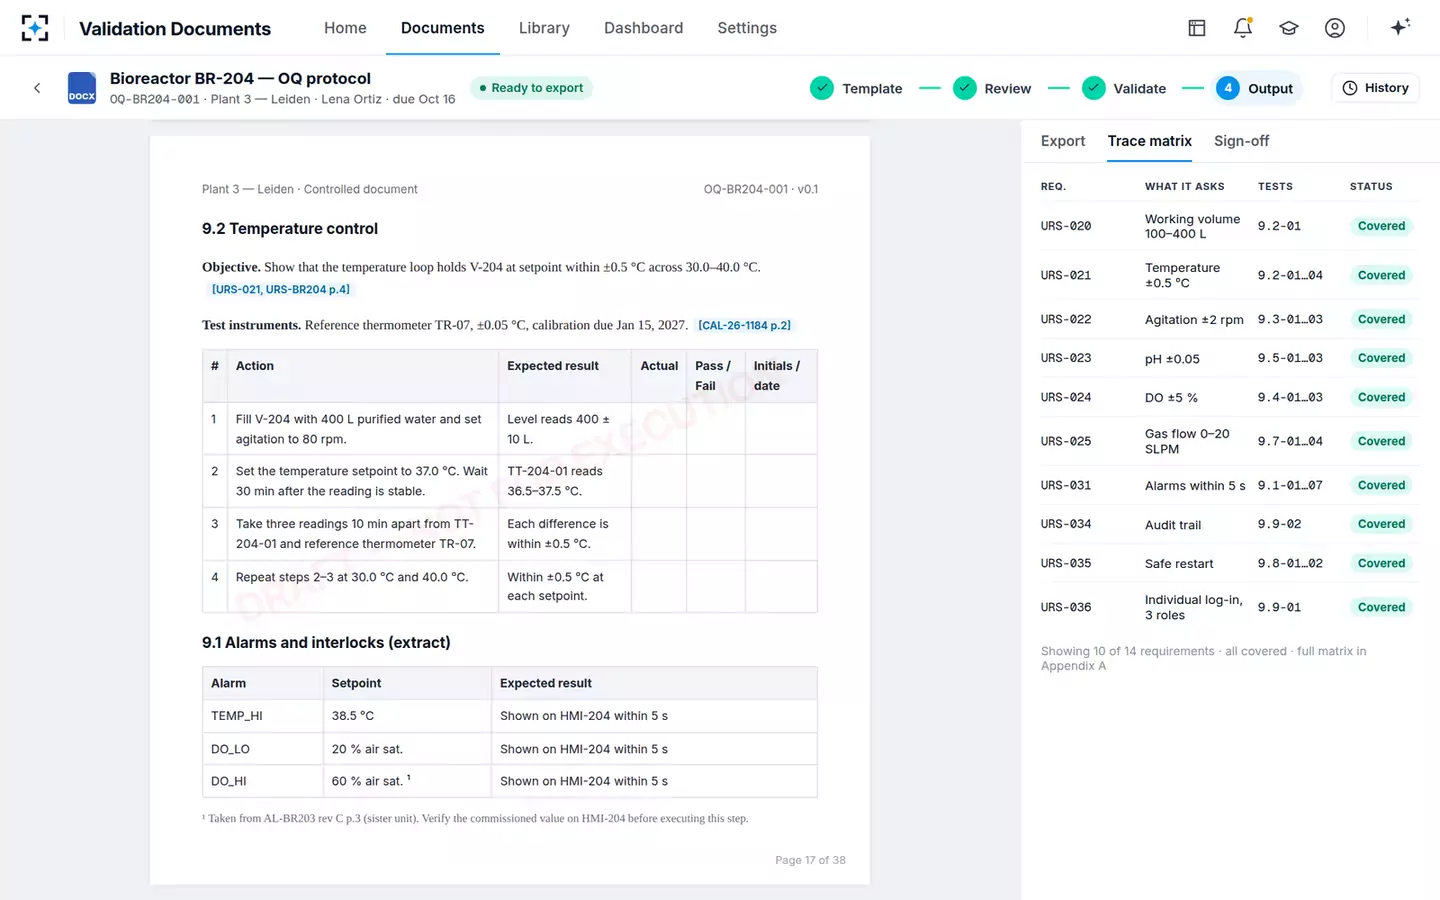Select requirement URS-020 row
Viewport: 1440px width, 900px height.
click(1229, 226)
